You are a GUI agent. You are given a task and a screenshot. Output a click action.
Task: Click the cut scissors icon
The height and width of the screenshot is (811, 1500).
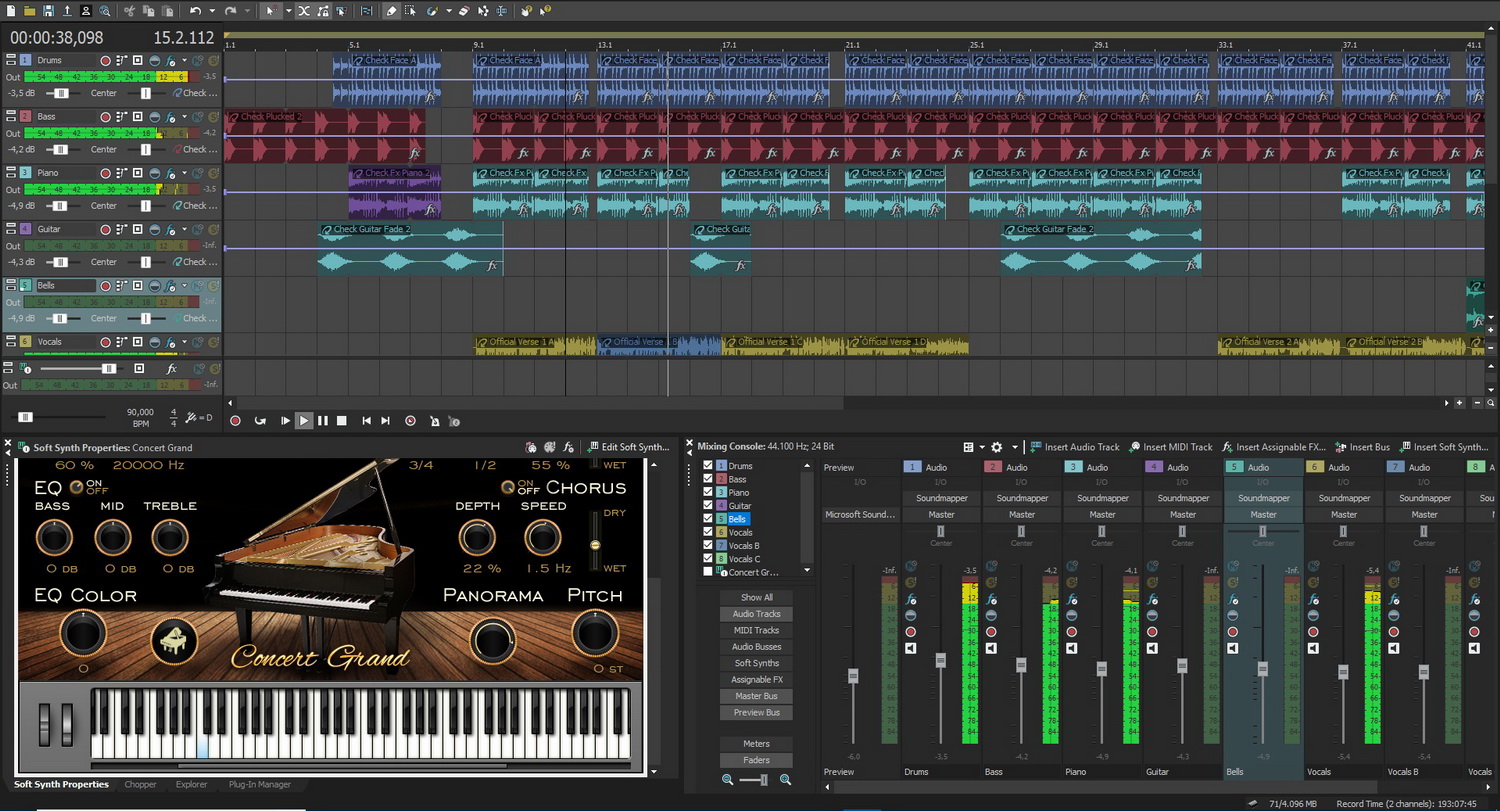[x=130, y=11]
